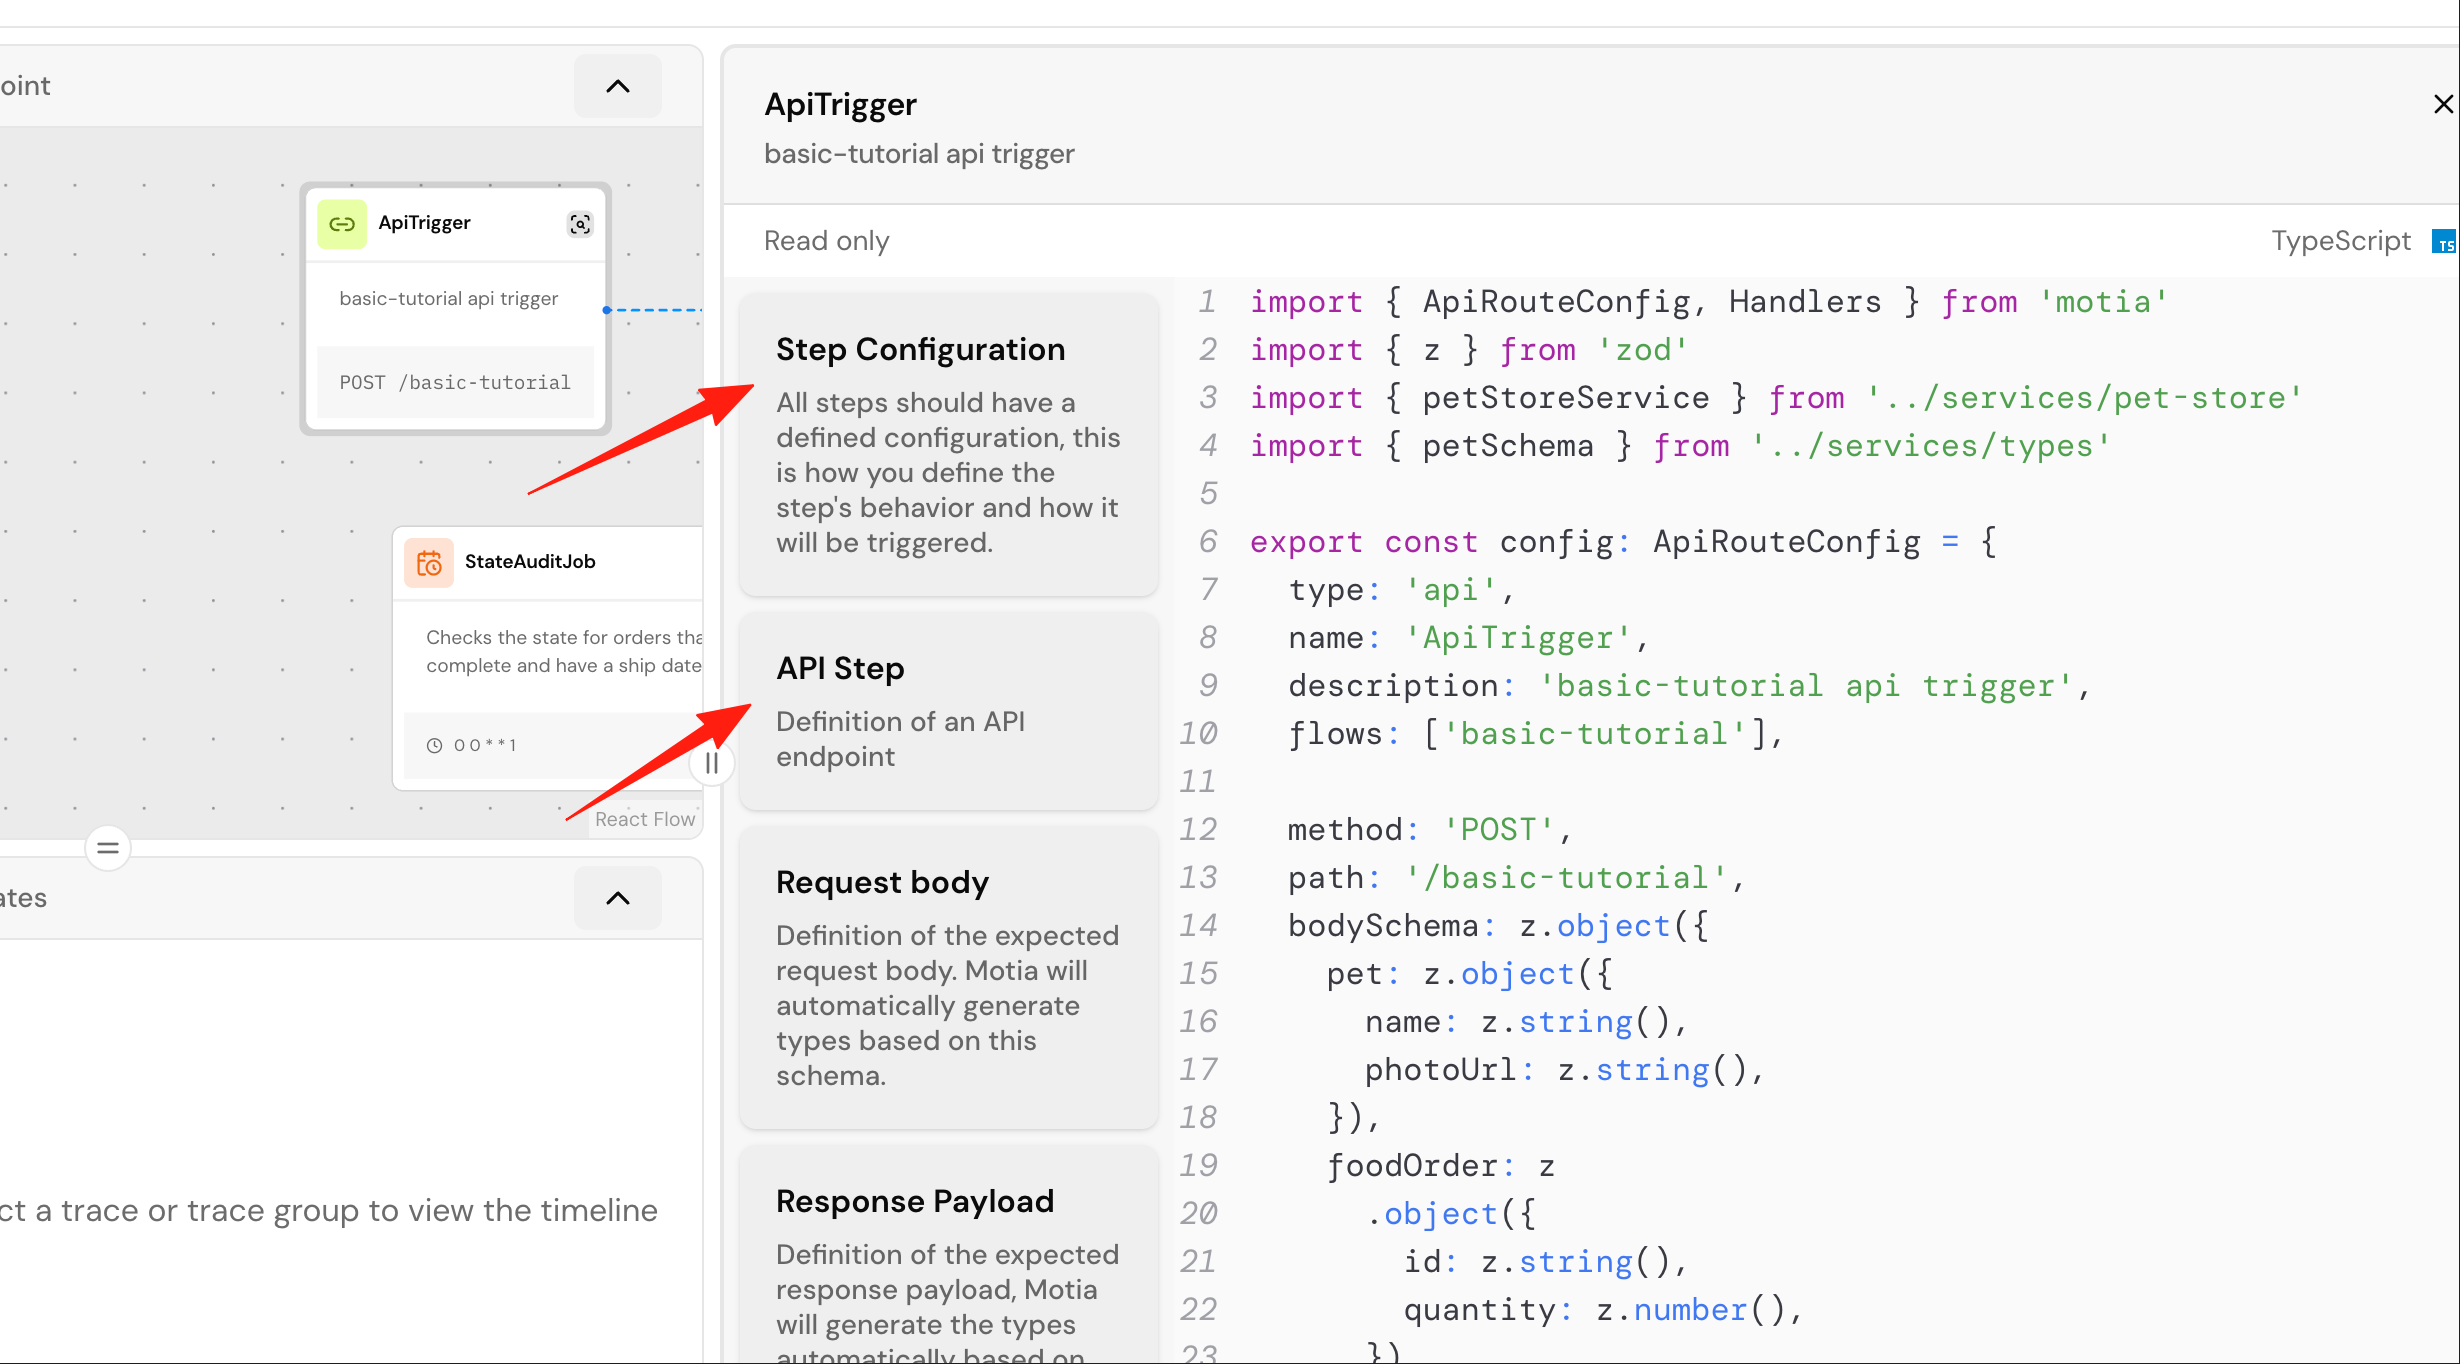Click the cron clock icon in StateAuditJob

pyautogui.click(x=434, y=745)
